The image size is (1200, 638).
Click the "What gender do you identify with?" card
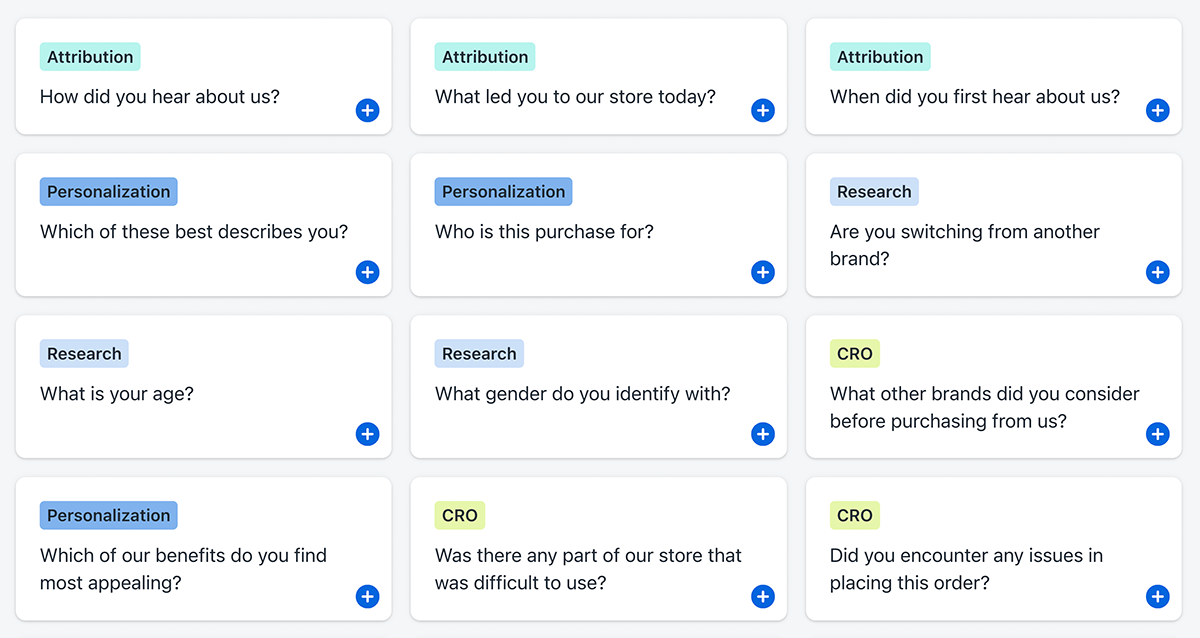click(x=598, y=387)
